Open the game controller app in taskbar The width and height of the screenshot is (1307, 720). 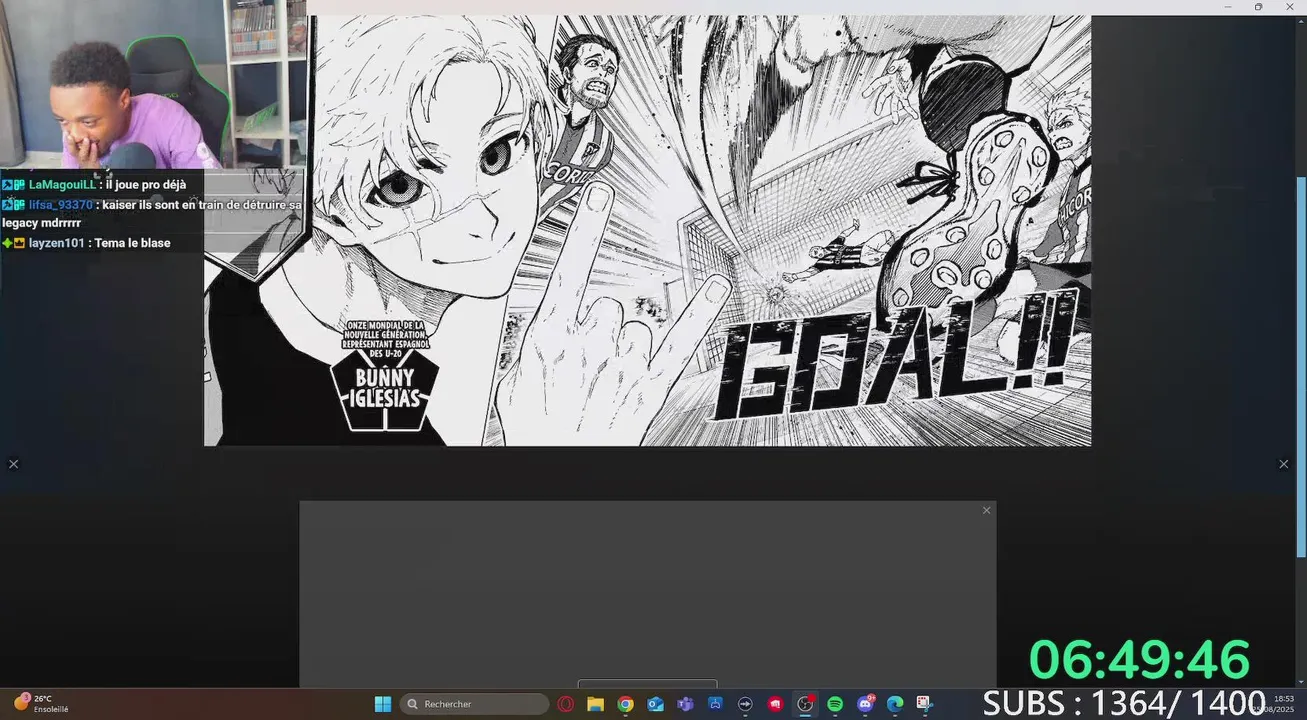click(x=715, y=704)
